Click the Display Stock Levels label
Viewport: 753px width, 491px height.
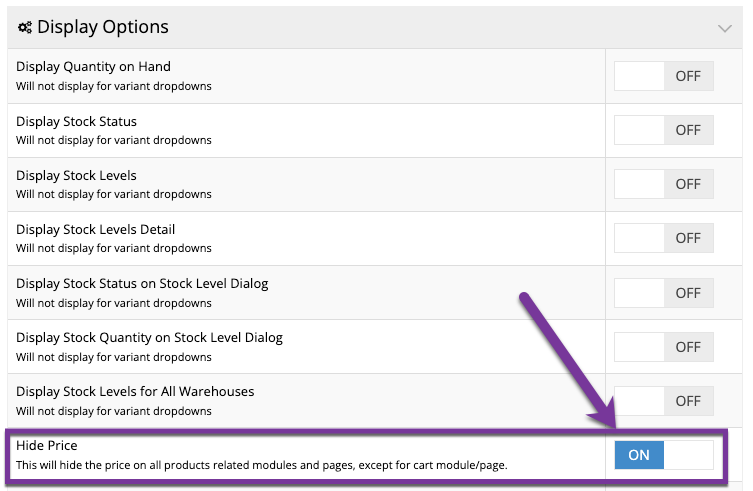[x=76, y=175]
